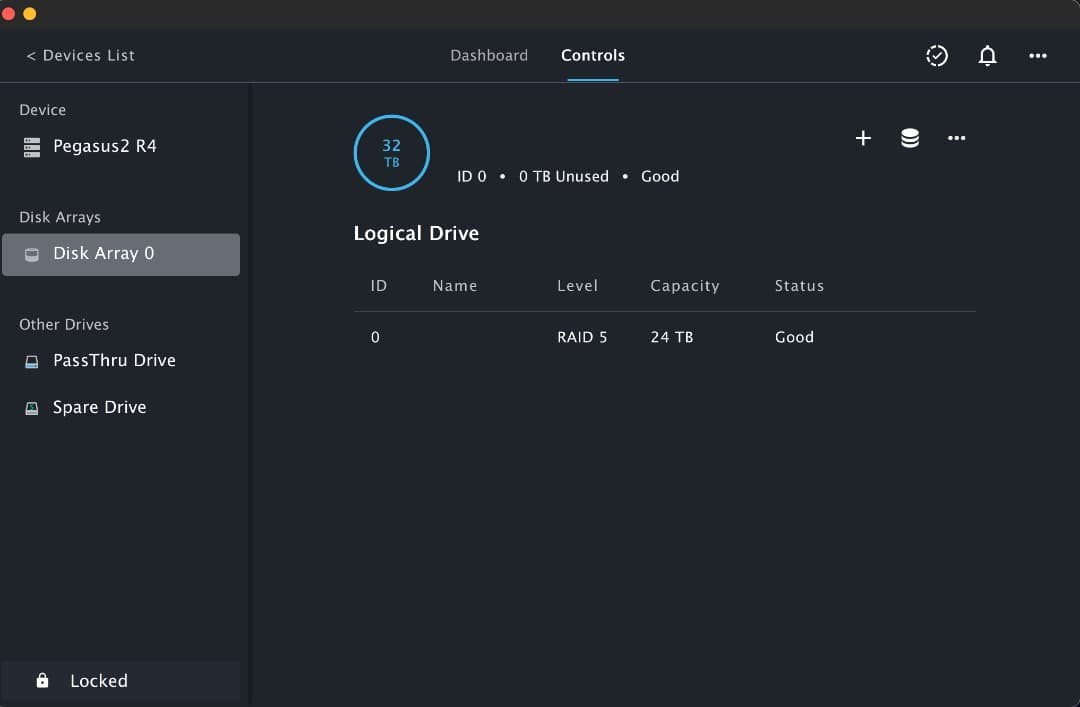Click the padlock icon beside Locked

point(41,680)
